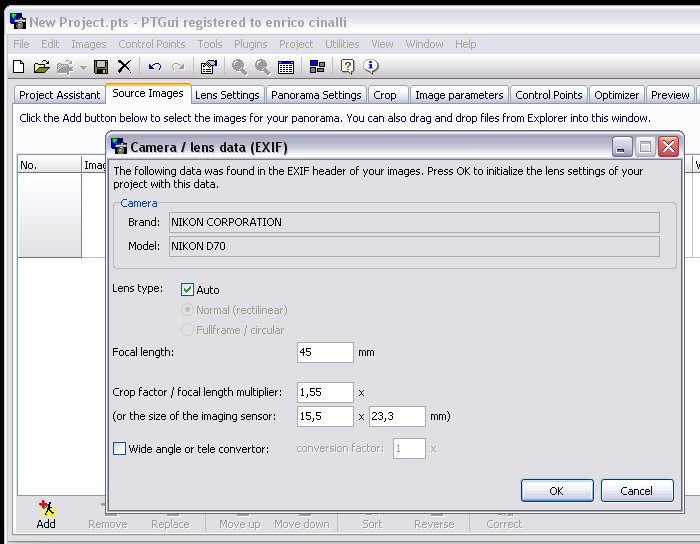Click the camera Model field
The width and height of the screenshot is (700, 544).
click(x=414, y=246)
